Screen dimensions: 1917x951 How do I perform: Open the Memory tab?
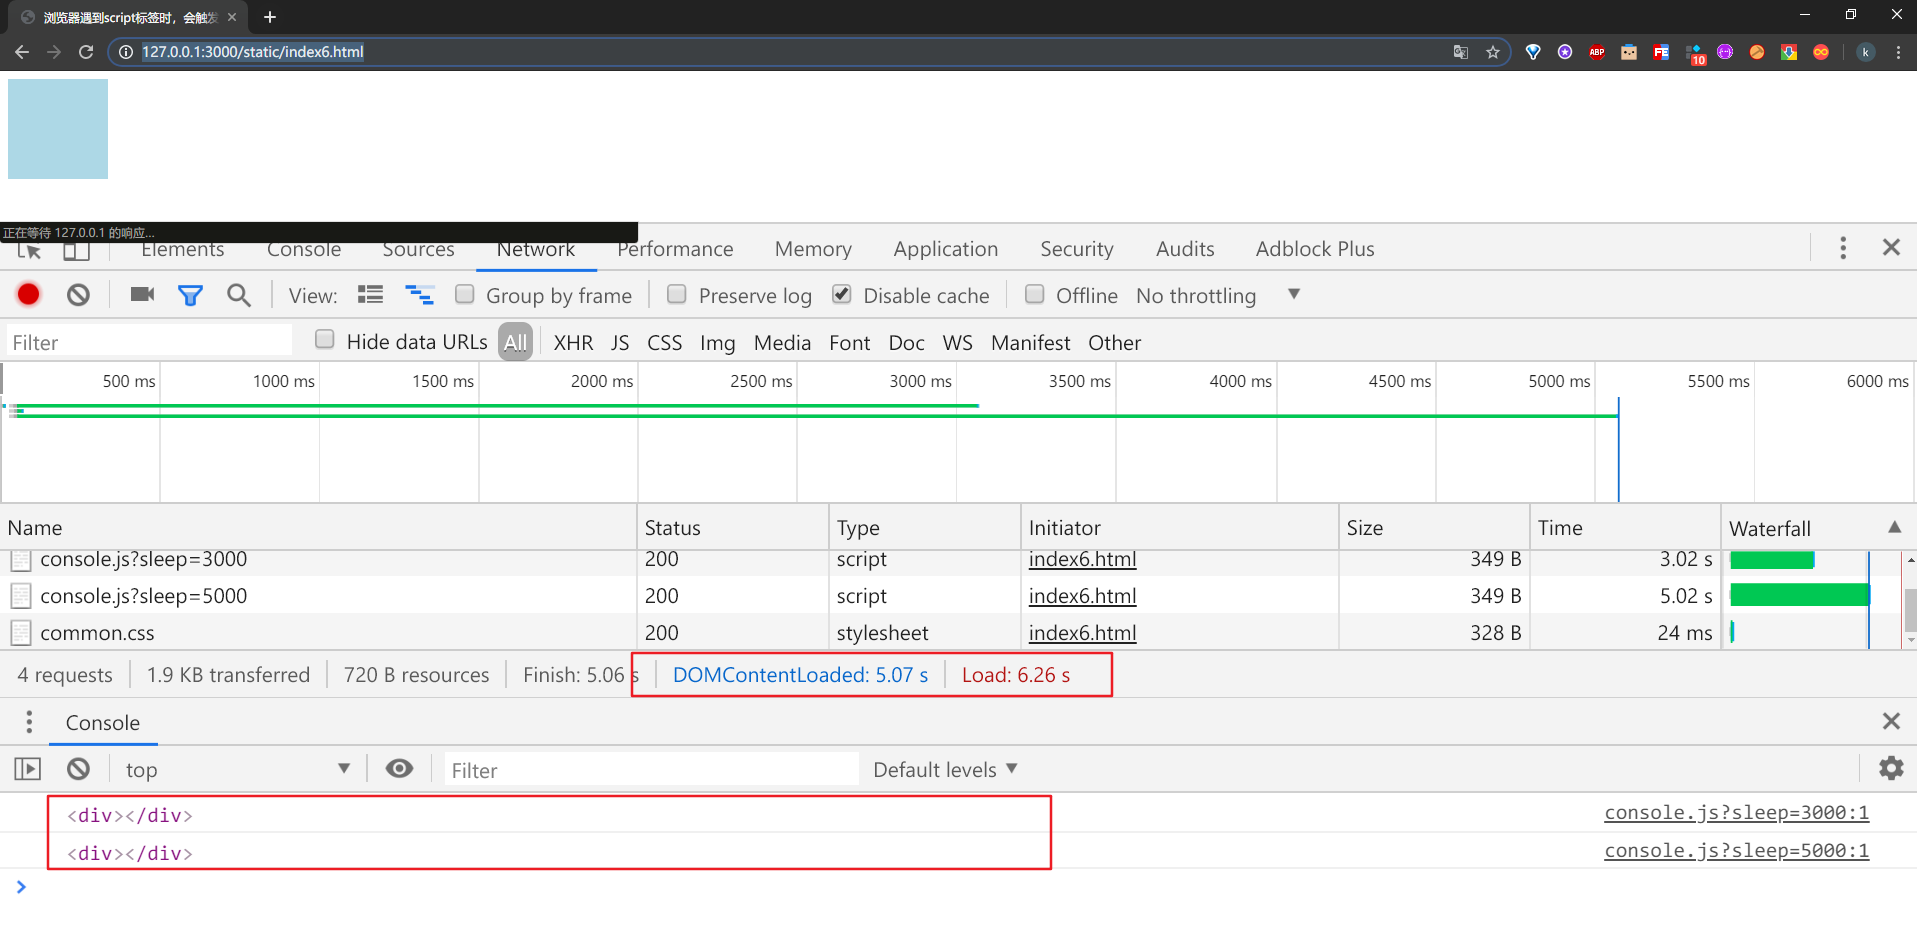coord(813,249)
